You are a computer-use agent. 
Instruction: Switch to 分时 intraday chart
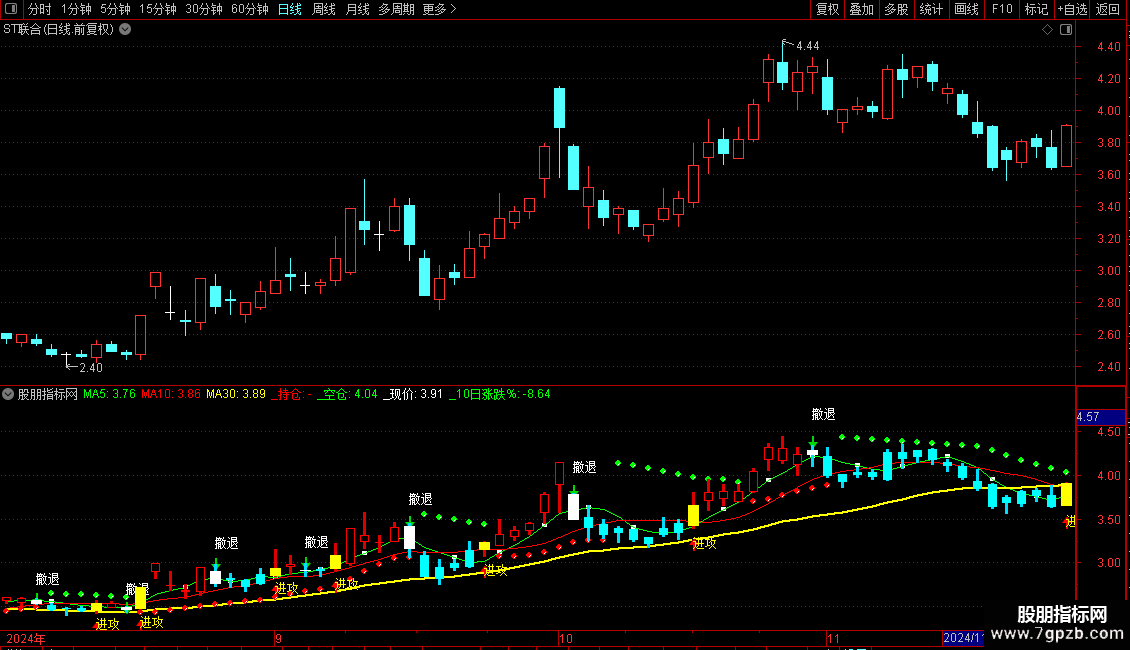(x=40, y=9)
